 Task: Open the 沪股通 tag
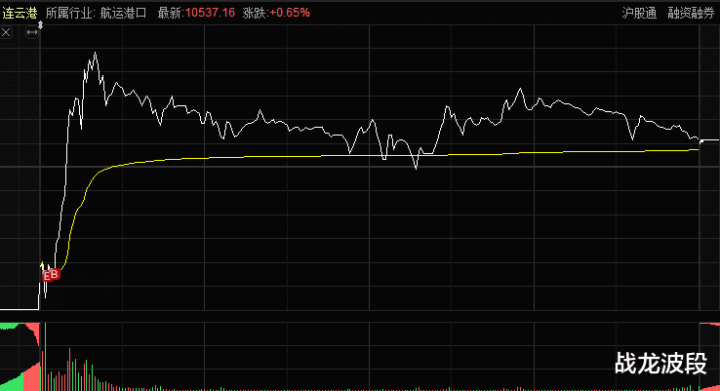pos(639,13)
